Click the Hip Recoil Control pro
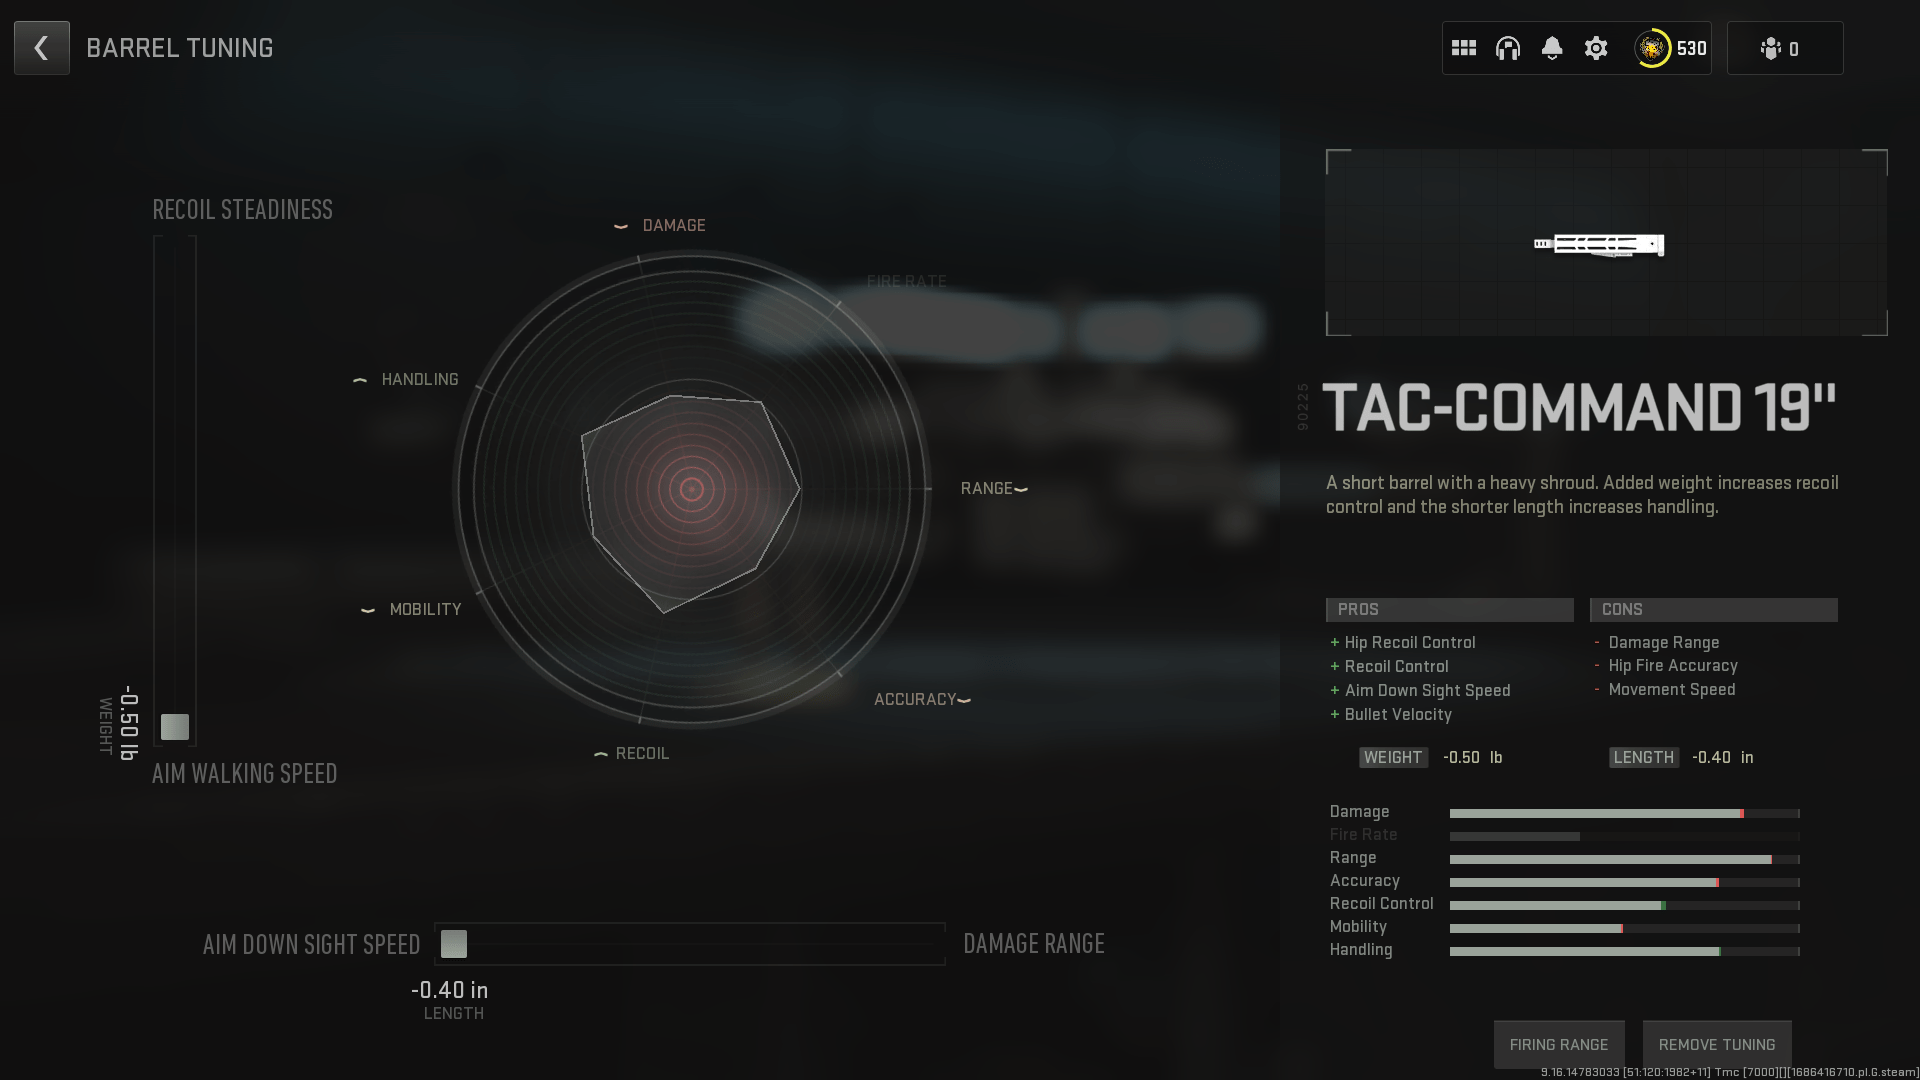This screenshot has height=1080, width=1920. click(x=1410, y=642)
